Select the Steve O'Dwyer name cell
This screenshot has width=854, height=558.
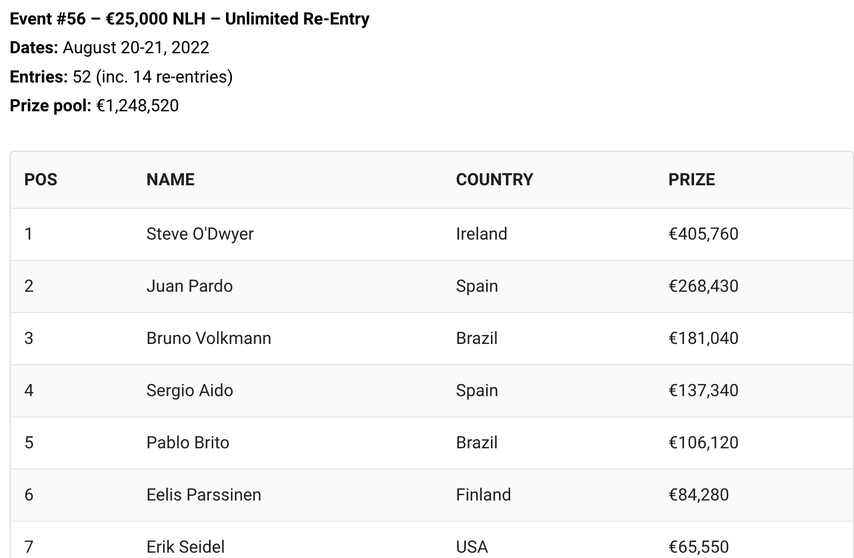point(200,234)
